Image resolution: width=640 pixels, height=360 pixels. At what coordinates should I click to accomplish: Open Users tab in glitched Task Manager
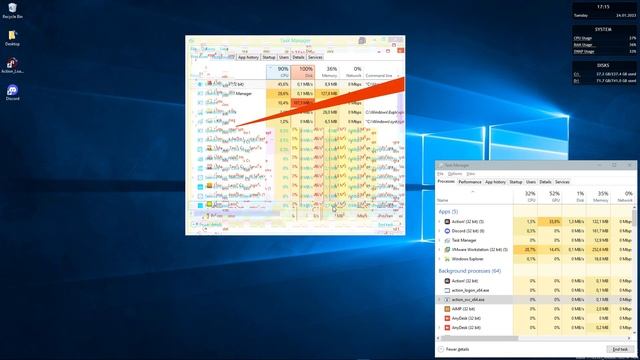(284, 58)
